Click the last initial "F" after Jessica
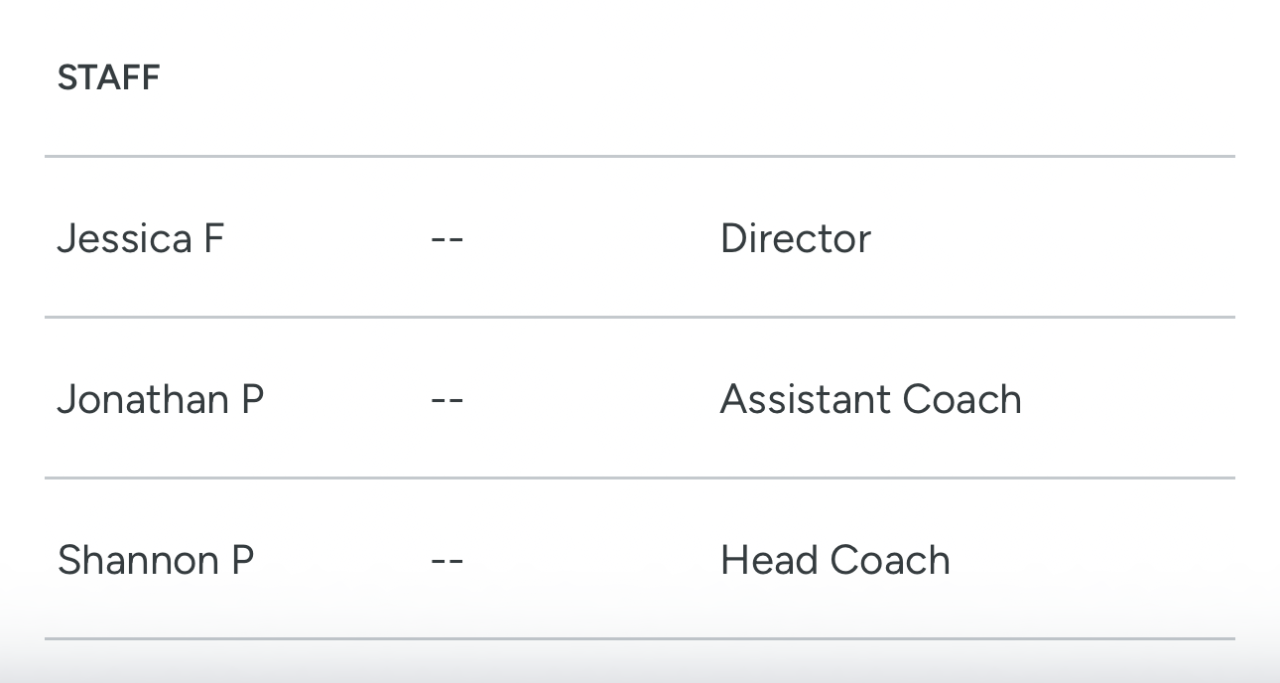1280x683 pixels. (x=213, y=239)
